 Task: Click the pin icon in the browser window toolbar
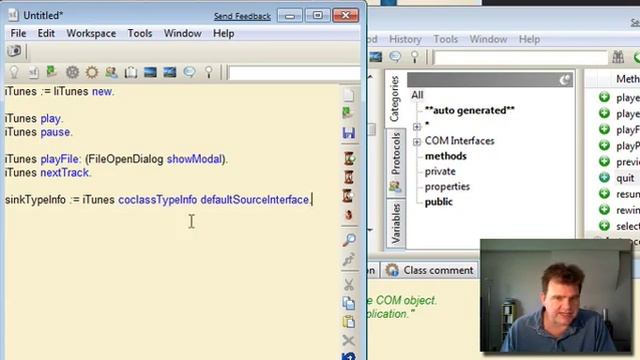415,57
